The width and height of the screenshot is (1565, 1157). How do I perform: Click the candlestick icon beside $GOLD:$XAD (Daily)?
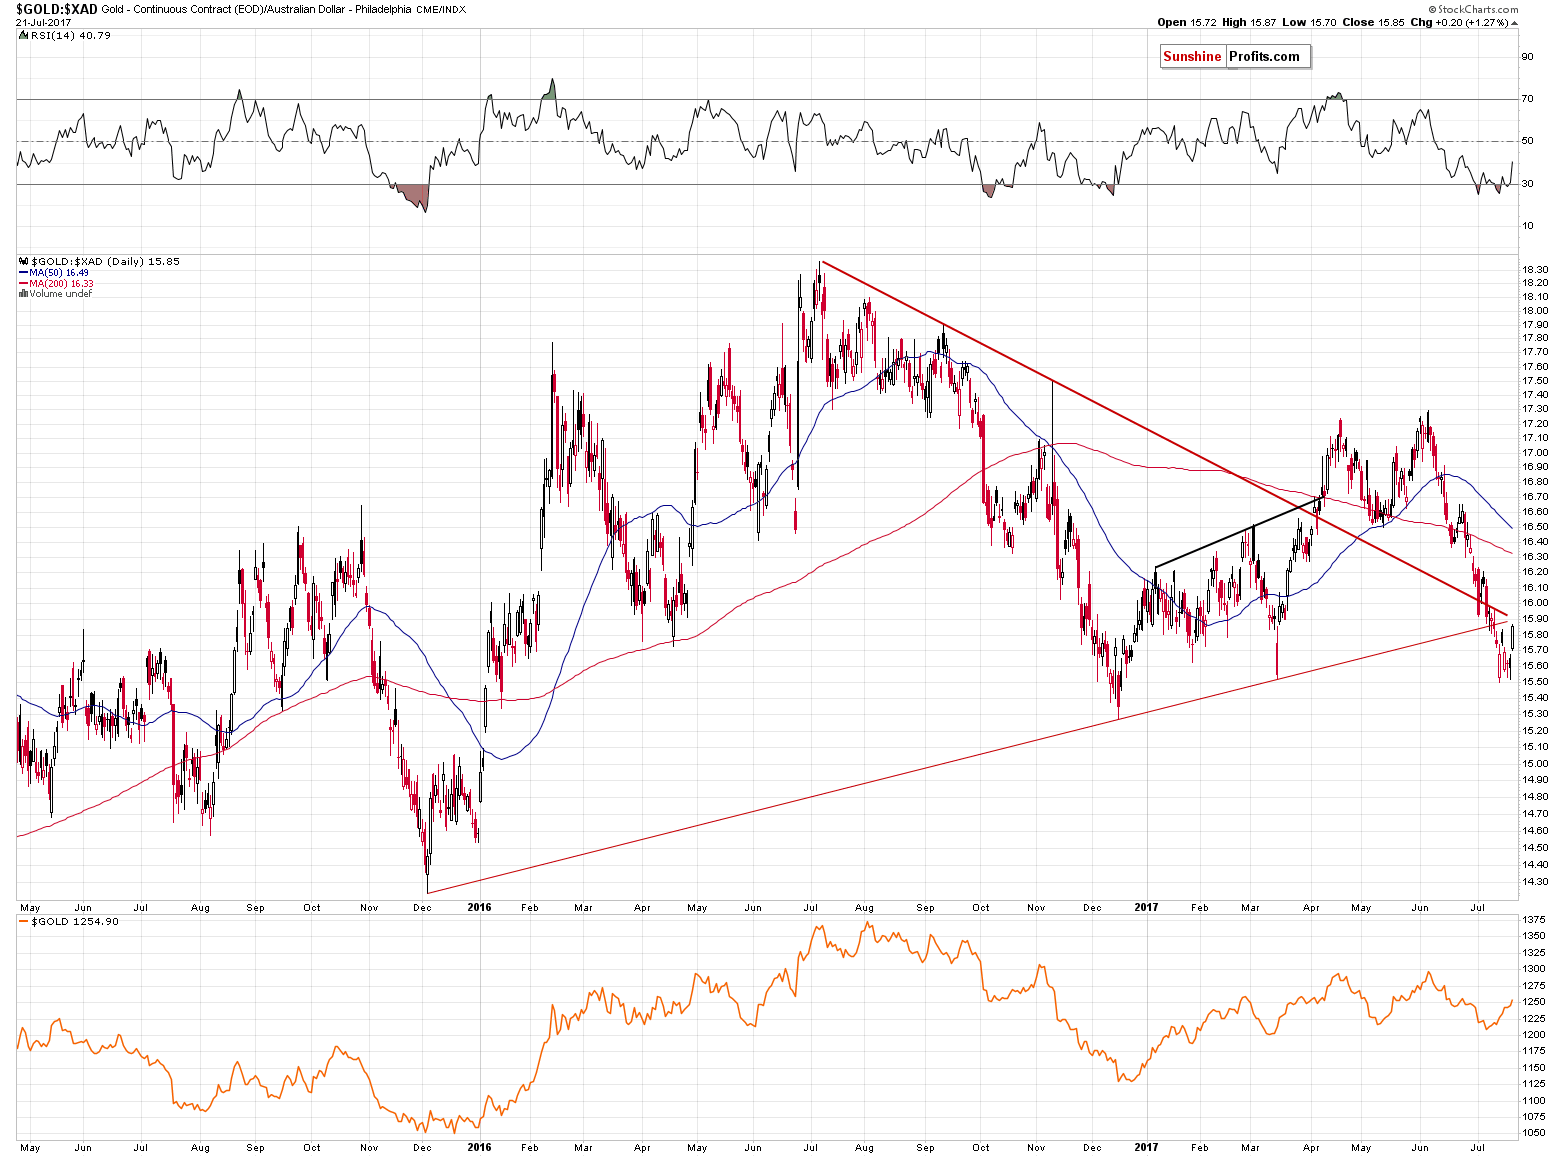[23, 262]
